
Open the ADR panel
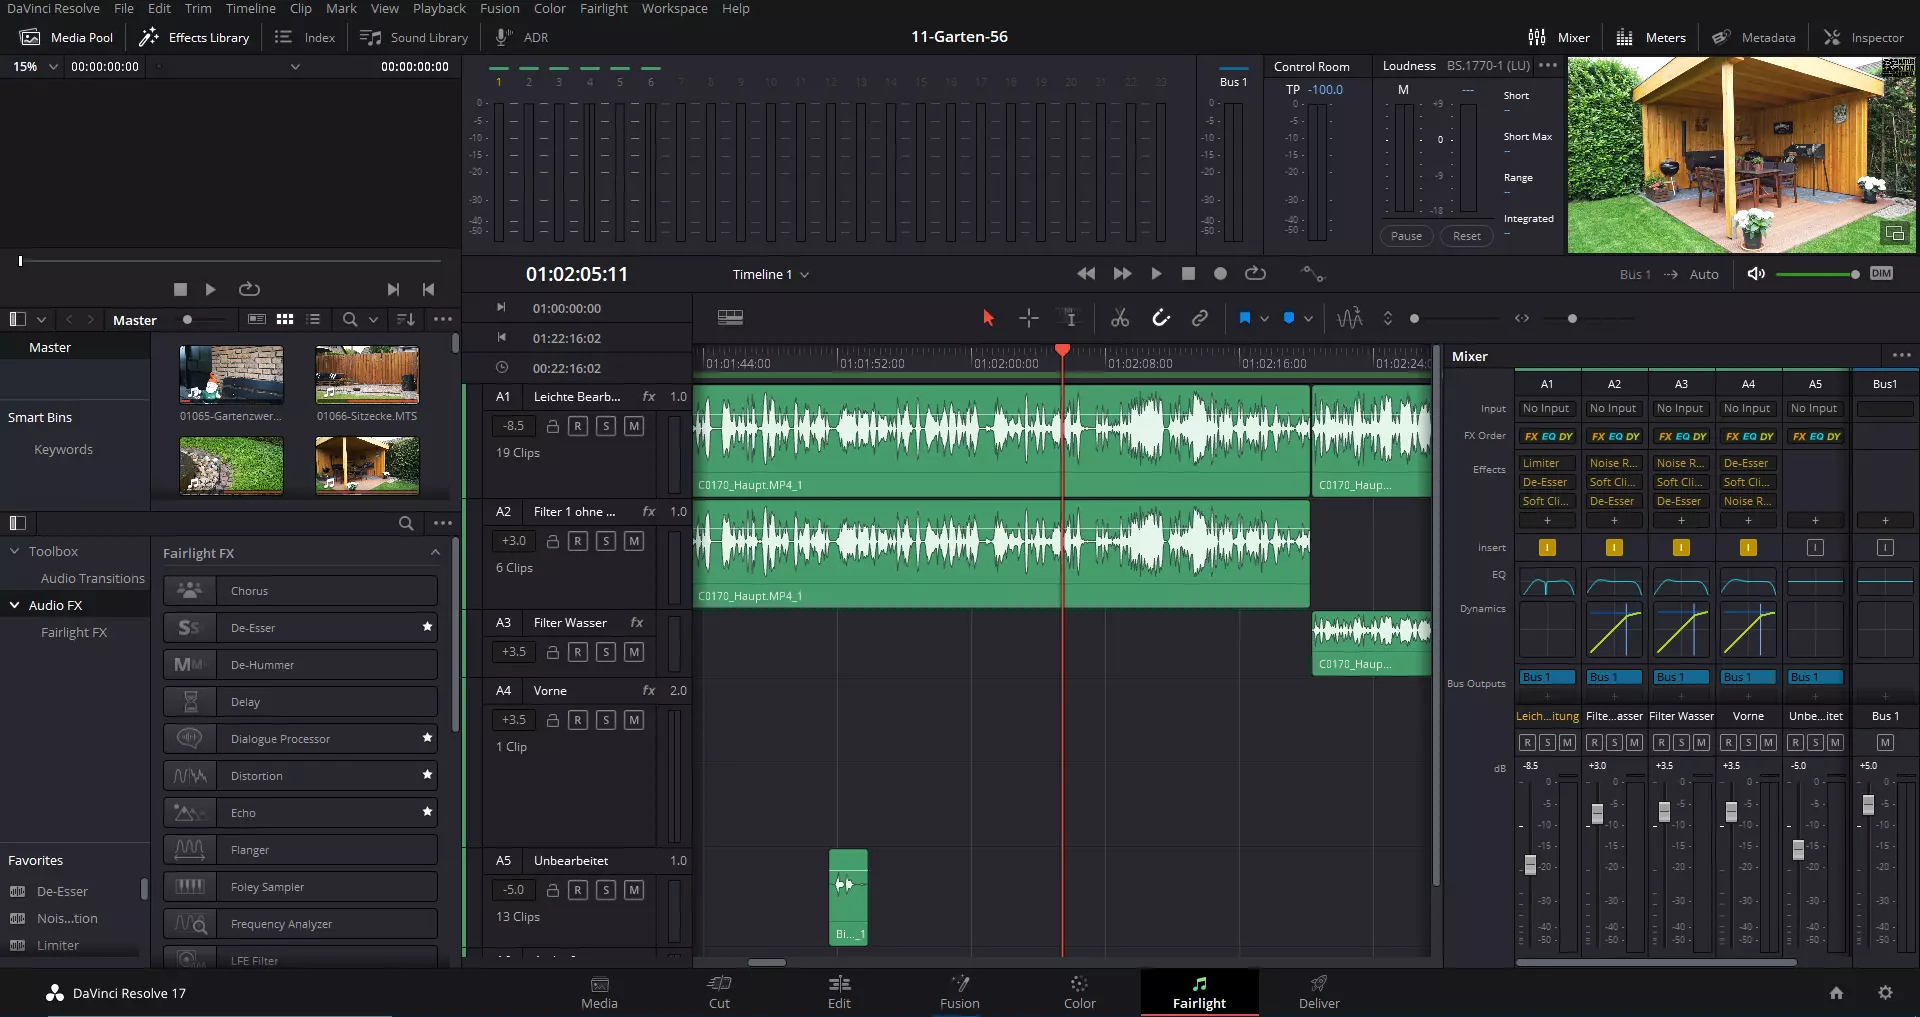click(x=522, y=37)
